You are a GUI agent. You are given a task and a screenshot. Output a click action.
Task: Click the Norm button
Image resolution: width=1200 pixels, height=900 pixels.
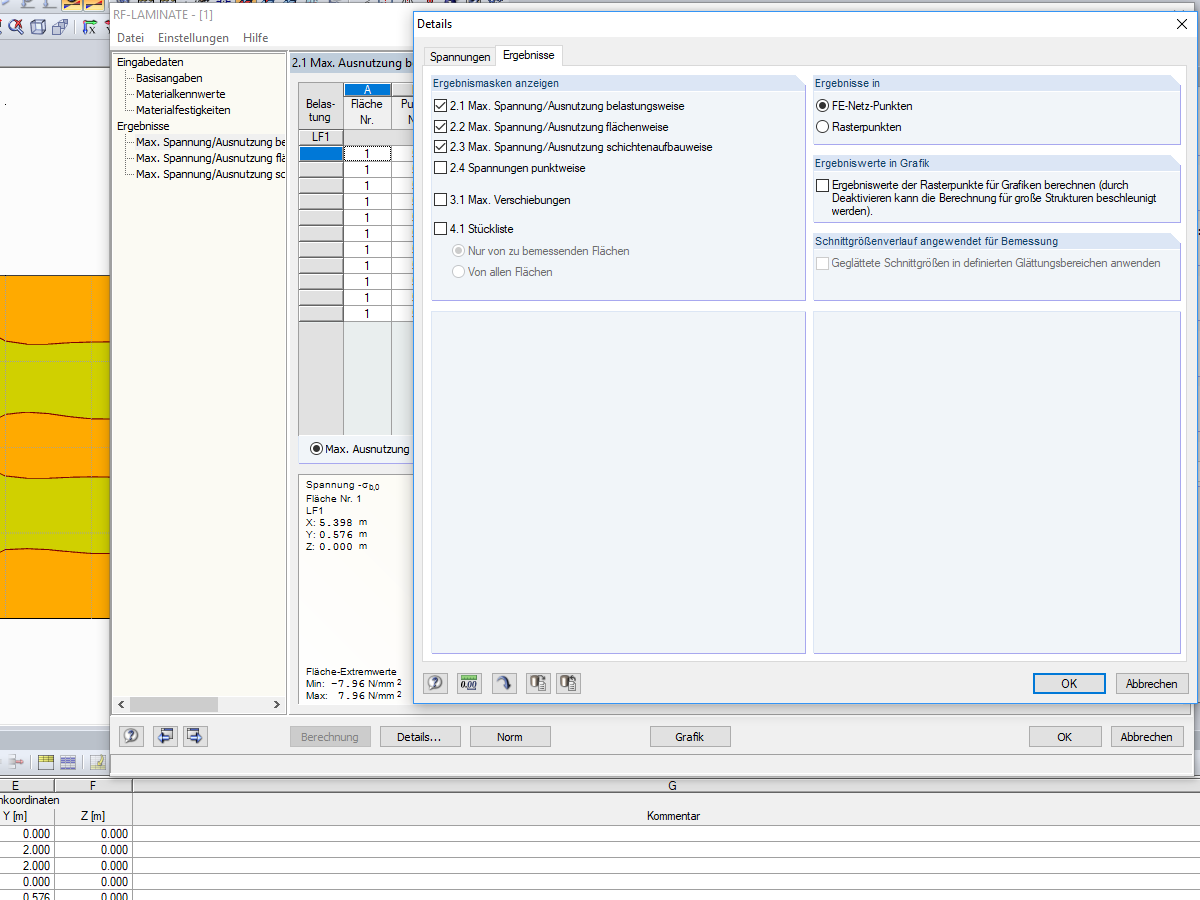coord(510,737)
